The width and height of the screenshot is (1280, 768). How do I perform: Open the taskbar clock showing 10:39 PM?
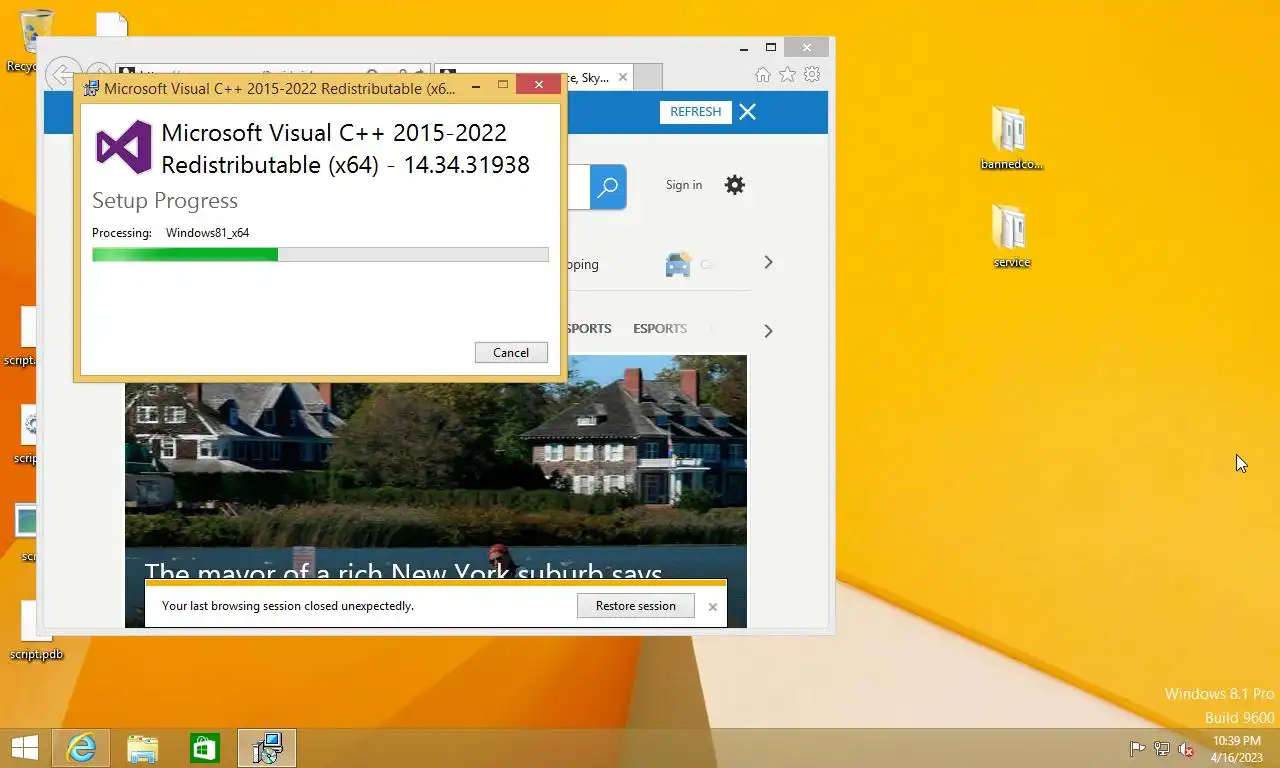(x=1237, y=749)
